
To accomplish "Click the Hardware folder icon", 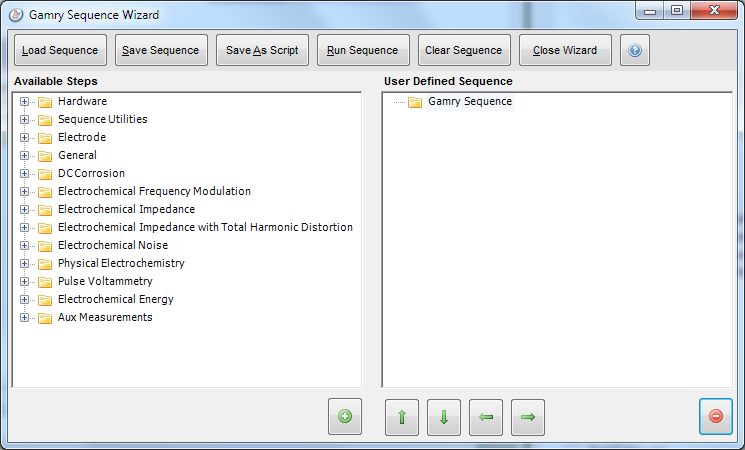I will click(45, 102).
